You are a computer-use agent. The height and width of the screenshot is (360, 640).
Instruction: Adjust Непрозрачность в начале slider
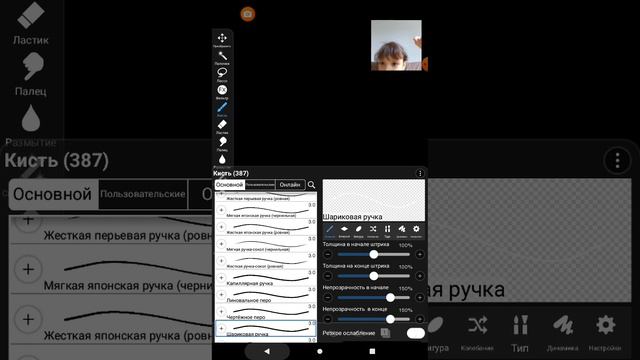click(373, 298)
